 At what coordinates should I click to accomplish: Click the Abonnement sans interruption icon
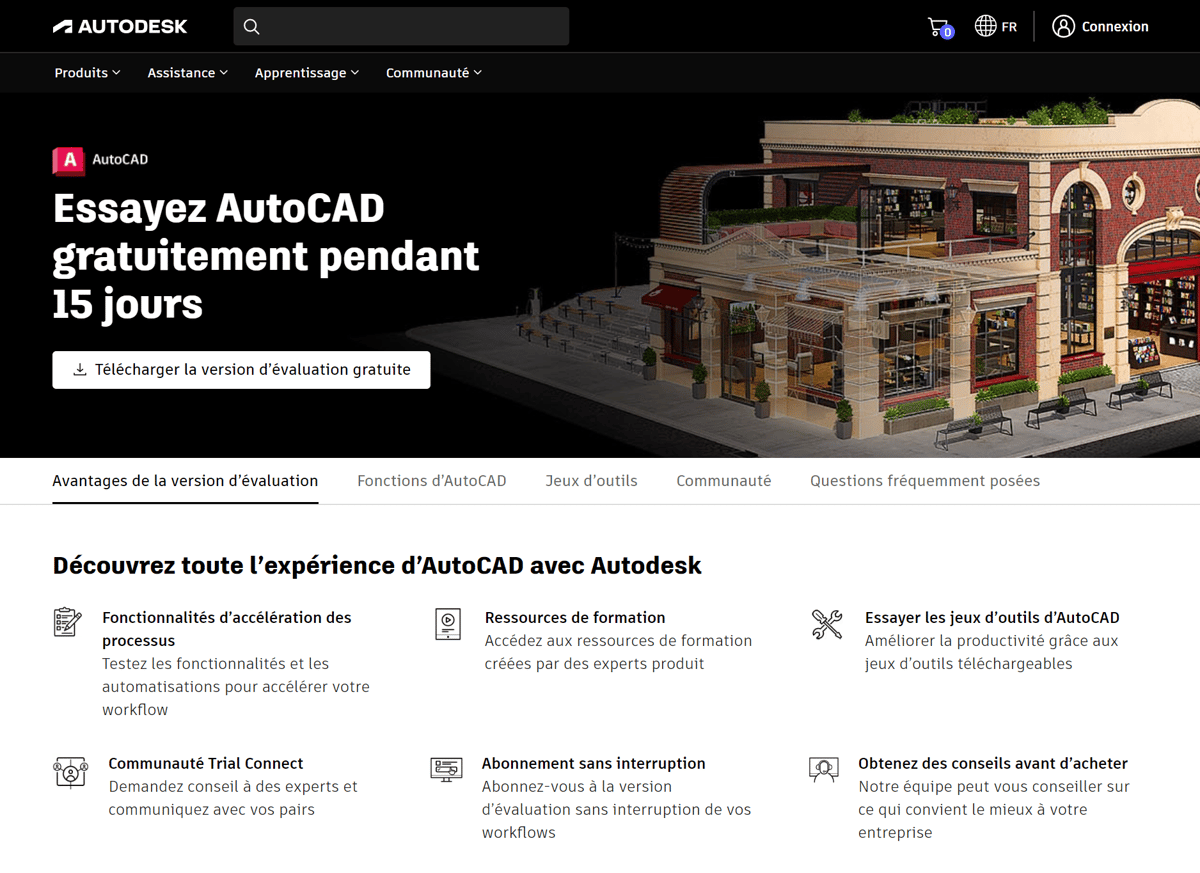446,769
